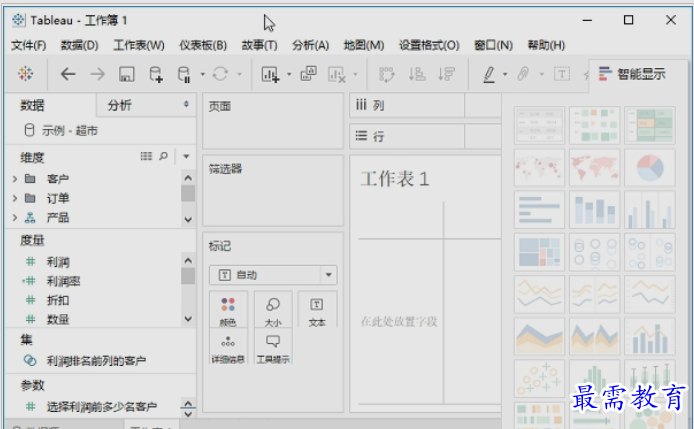Click the sort descending icon
This screenshot has height=429, width=694.
[446, 73]
